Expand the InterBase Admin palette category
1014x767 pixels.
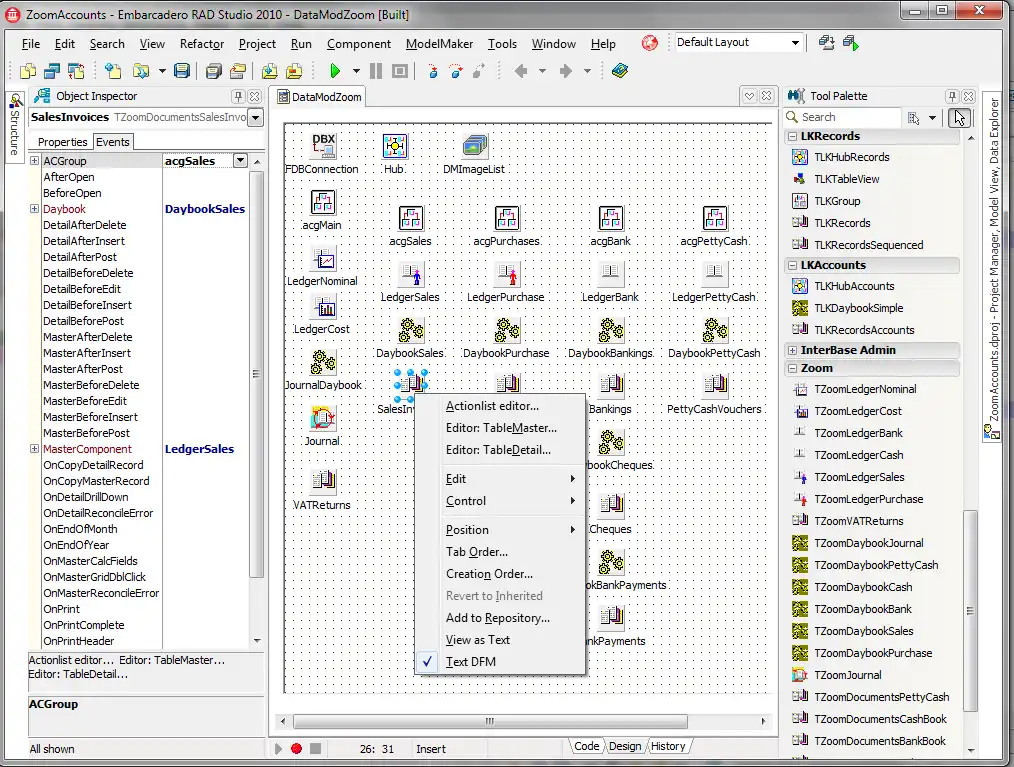(x=792, y=350)
